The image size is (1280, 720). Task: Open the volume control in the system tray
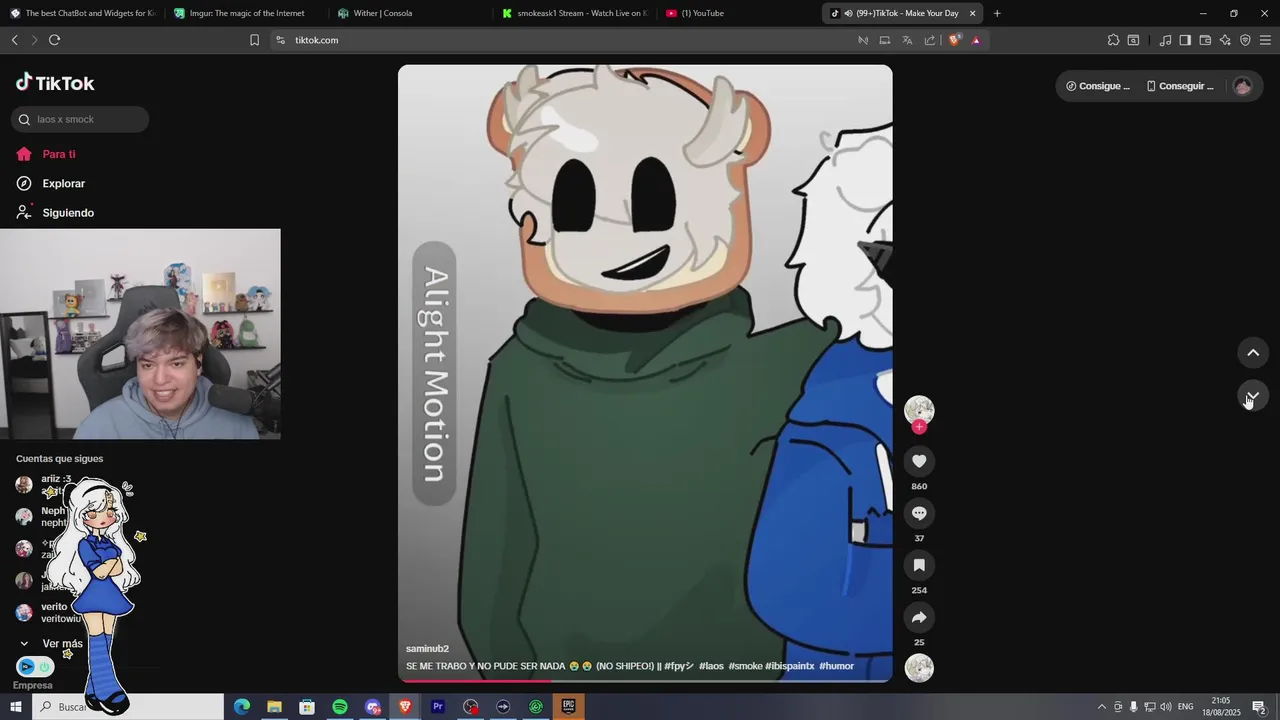pos(1166,707)
